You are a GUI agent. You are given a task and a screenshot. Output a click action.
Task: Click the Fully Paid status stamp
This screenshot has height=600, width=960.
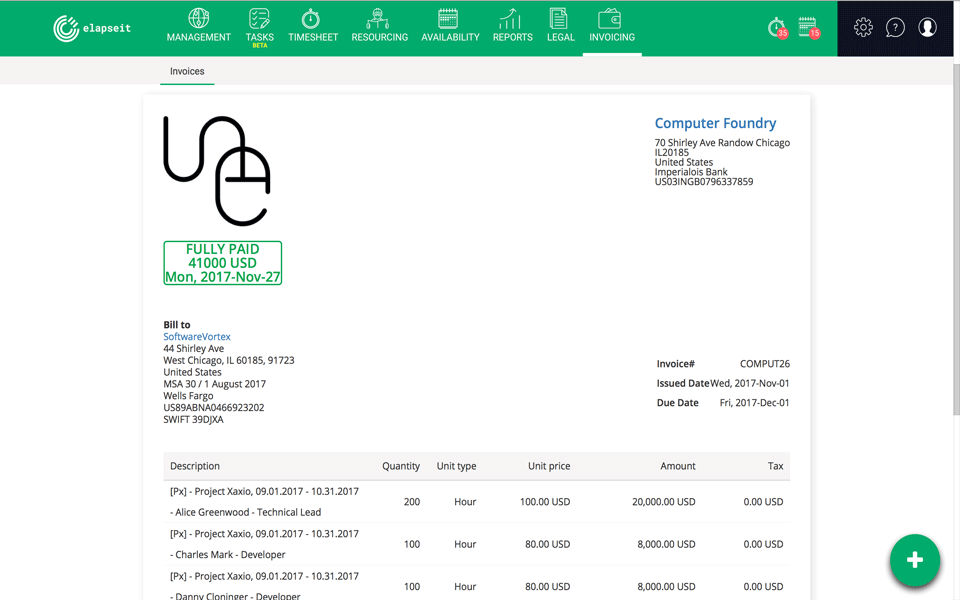222,263
